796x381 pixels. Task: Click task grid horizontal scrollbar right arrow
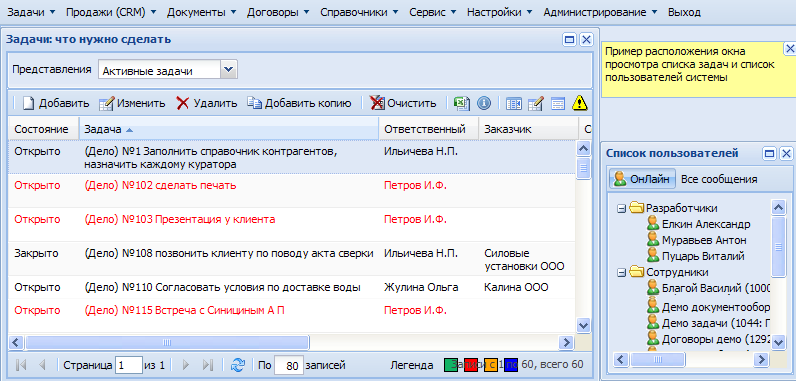coord(566,342)
